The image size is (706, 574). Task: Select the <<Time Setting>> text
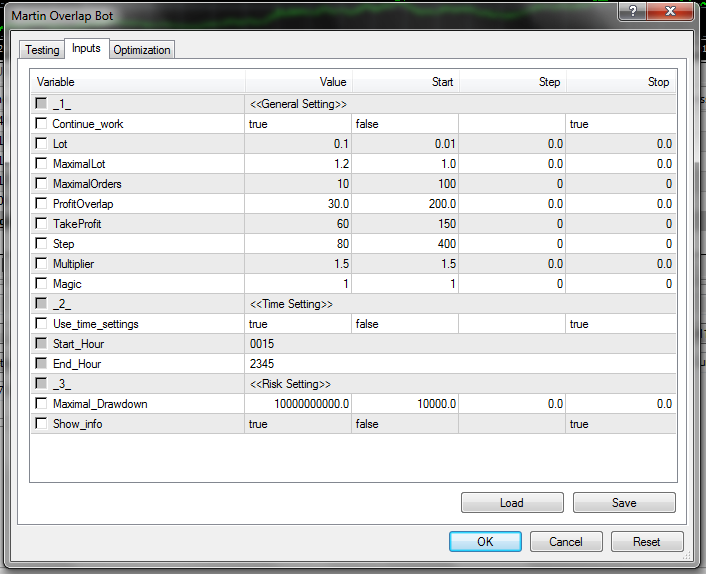point(291,304)
